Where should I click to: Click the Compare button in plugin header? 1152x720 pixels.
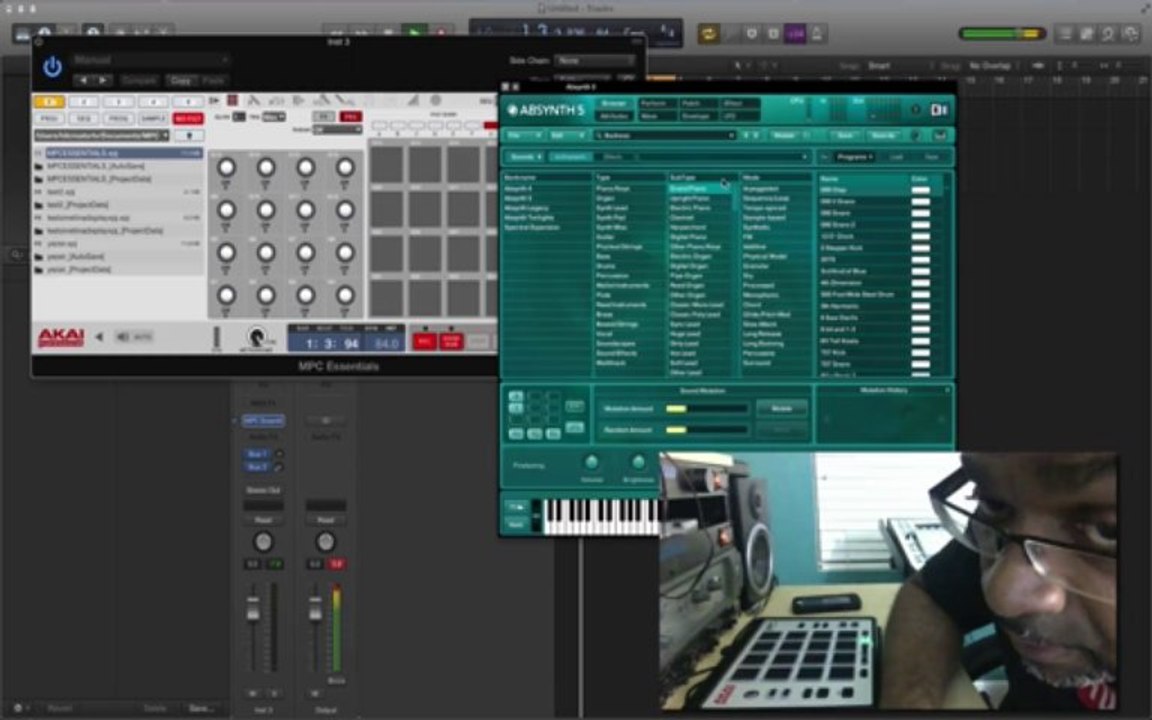pos(139,80)
